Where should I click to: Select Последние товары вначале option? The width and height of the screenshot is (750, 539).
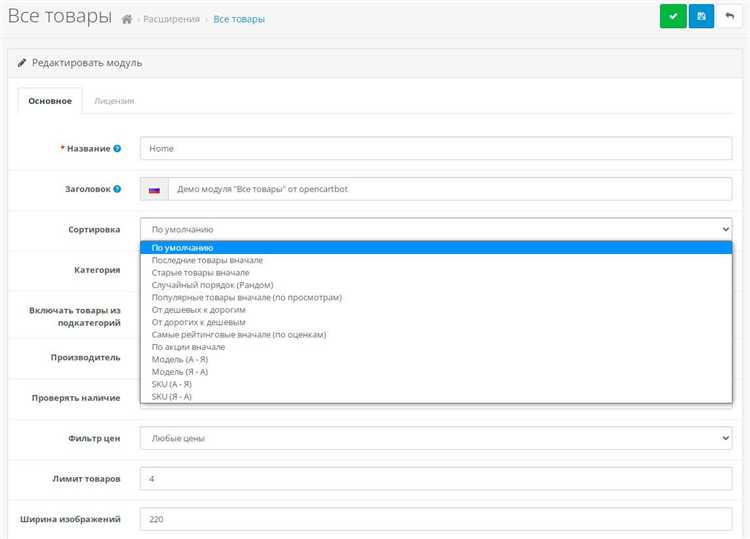point(436,260)
